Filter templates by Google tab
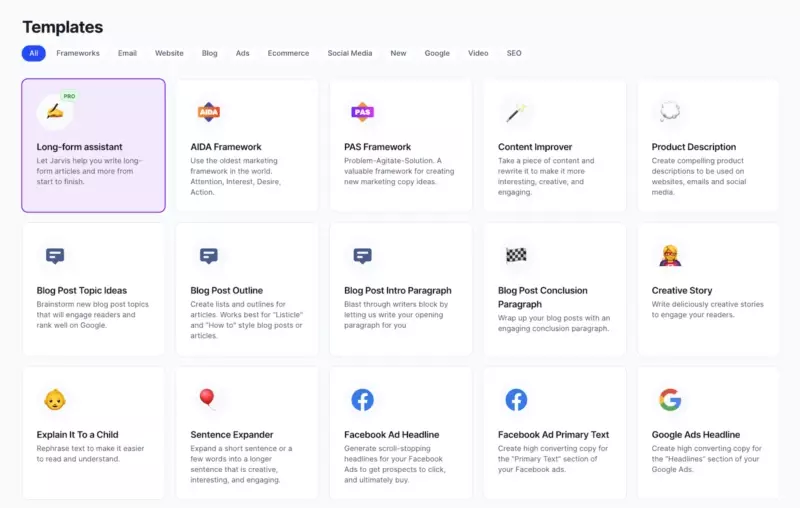Viewport: 800px width, 508px height. pos(437,53)
